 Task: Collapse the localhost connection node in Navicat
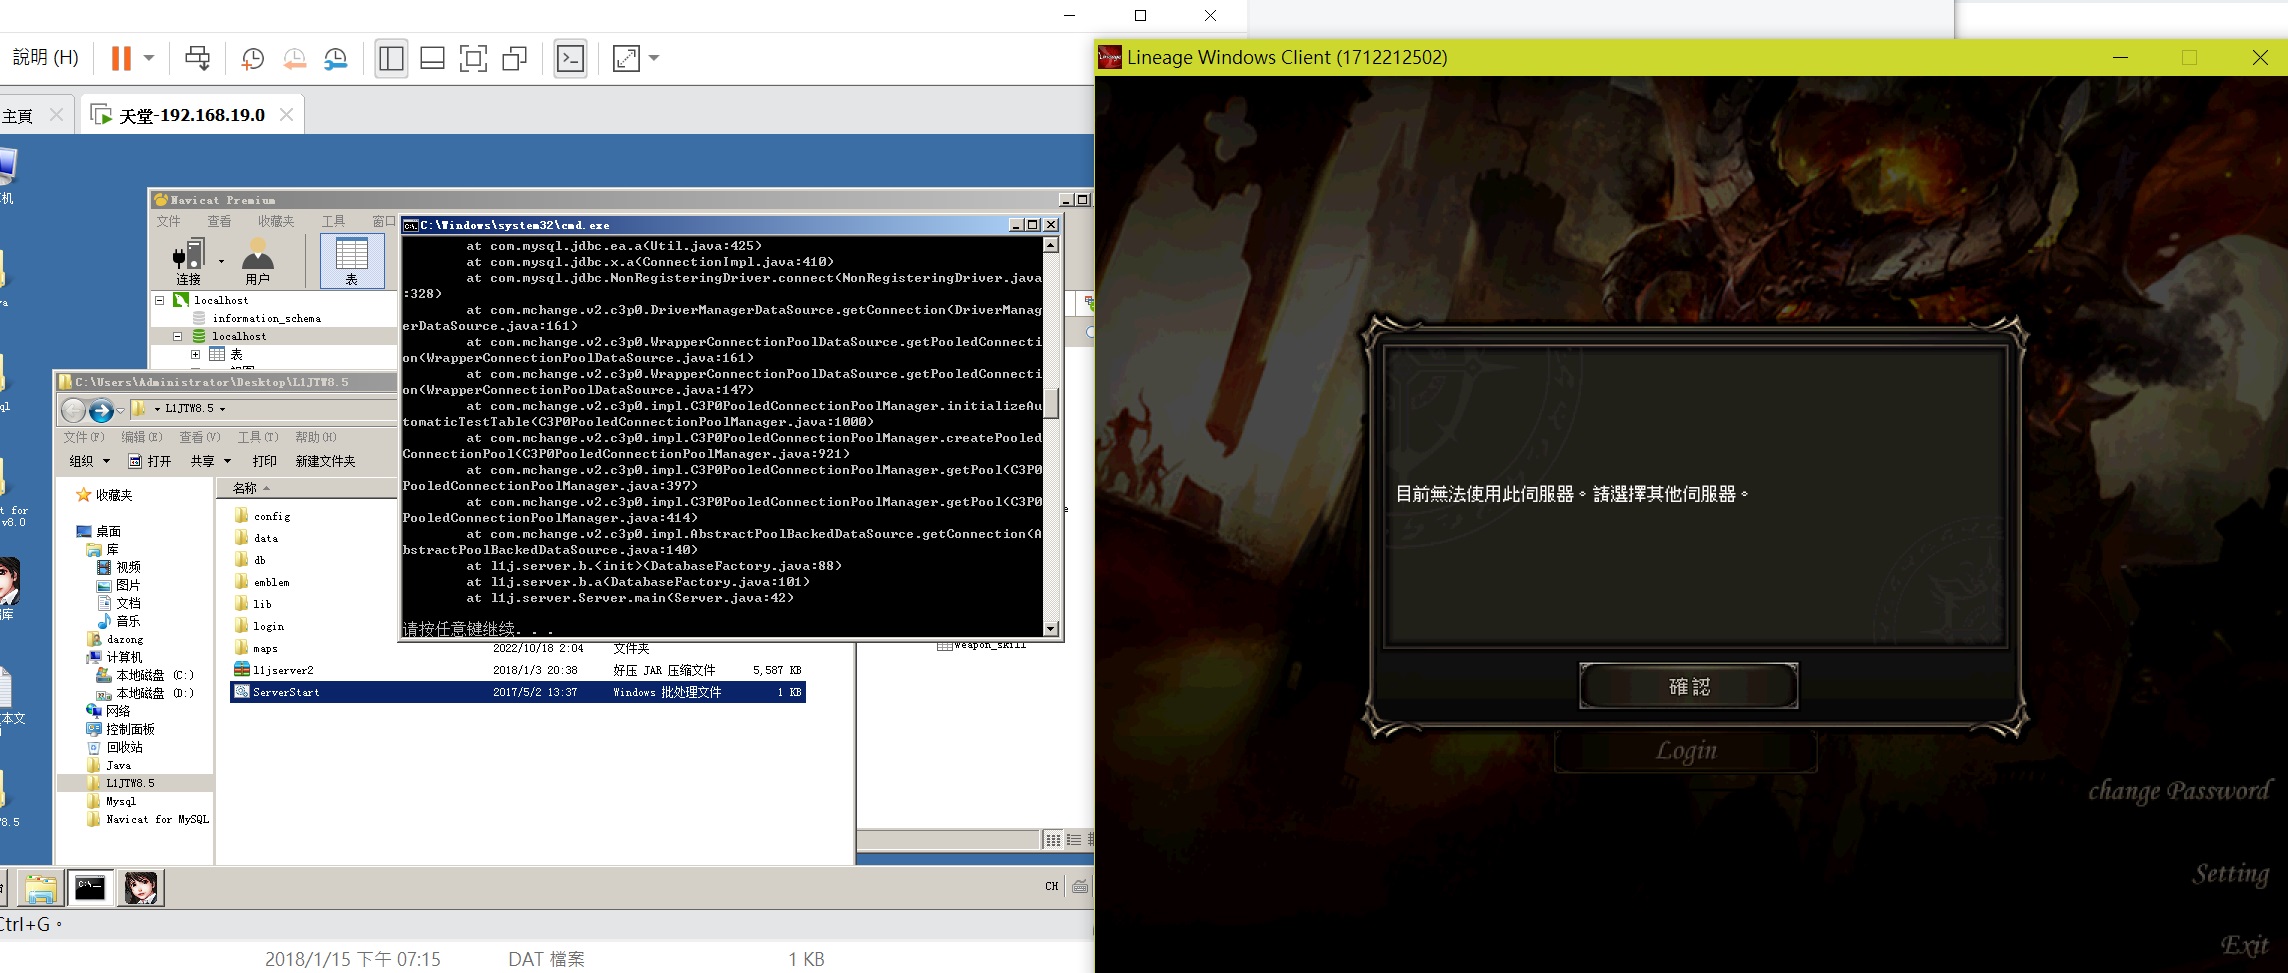(159, 300)
